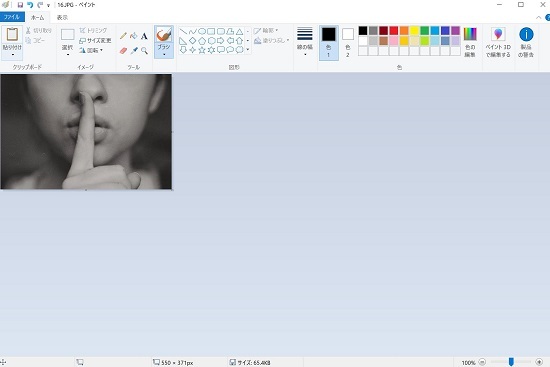Image resolution: width=550 pixels, height=367 pixels.
Task: Open the Select options dropdown arrow
Action: point(68,55)
